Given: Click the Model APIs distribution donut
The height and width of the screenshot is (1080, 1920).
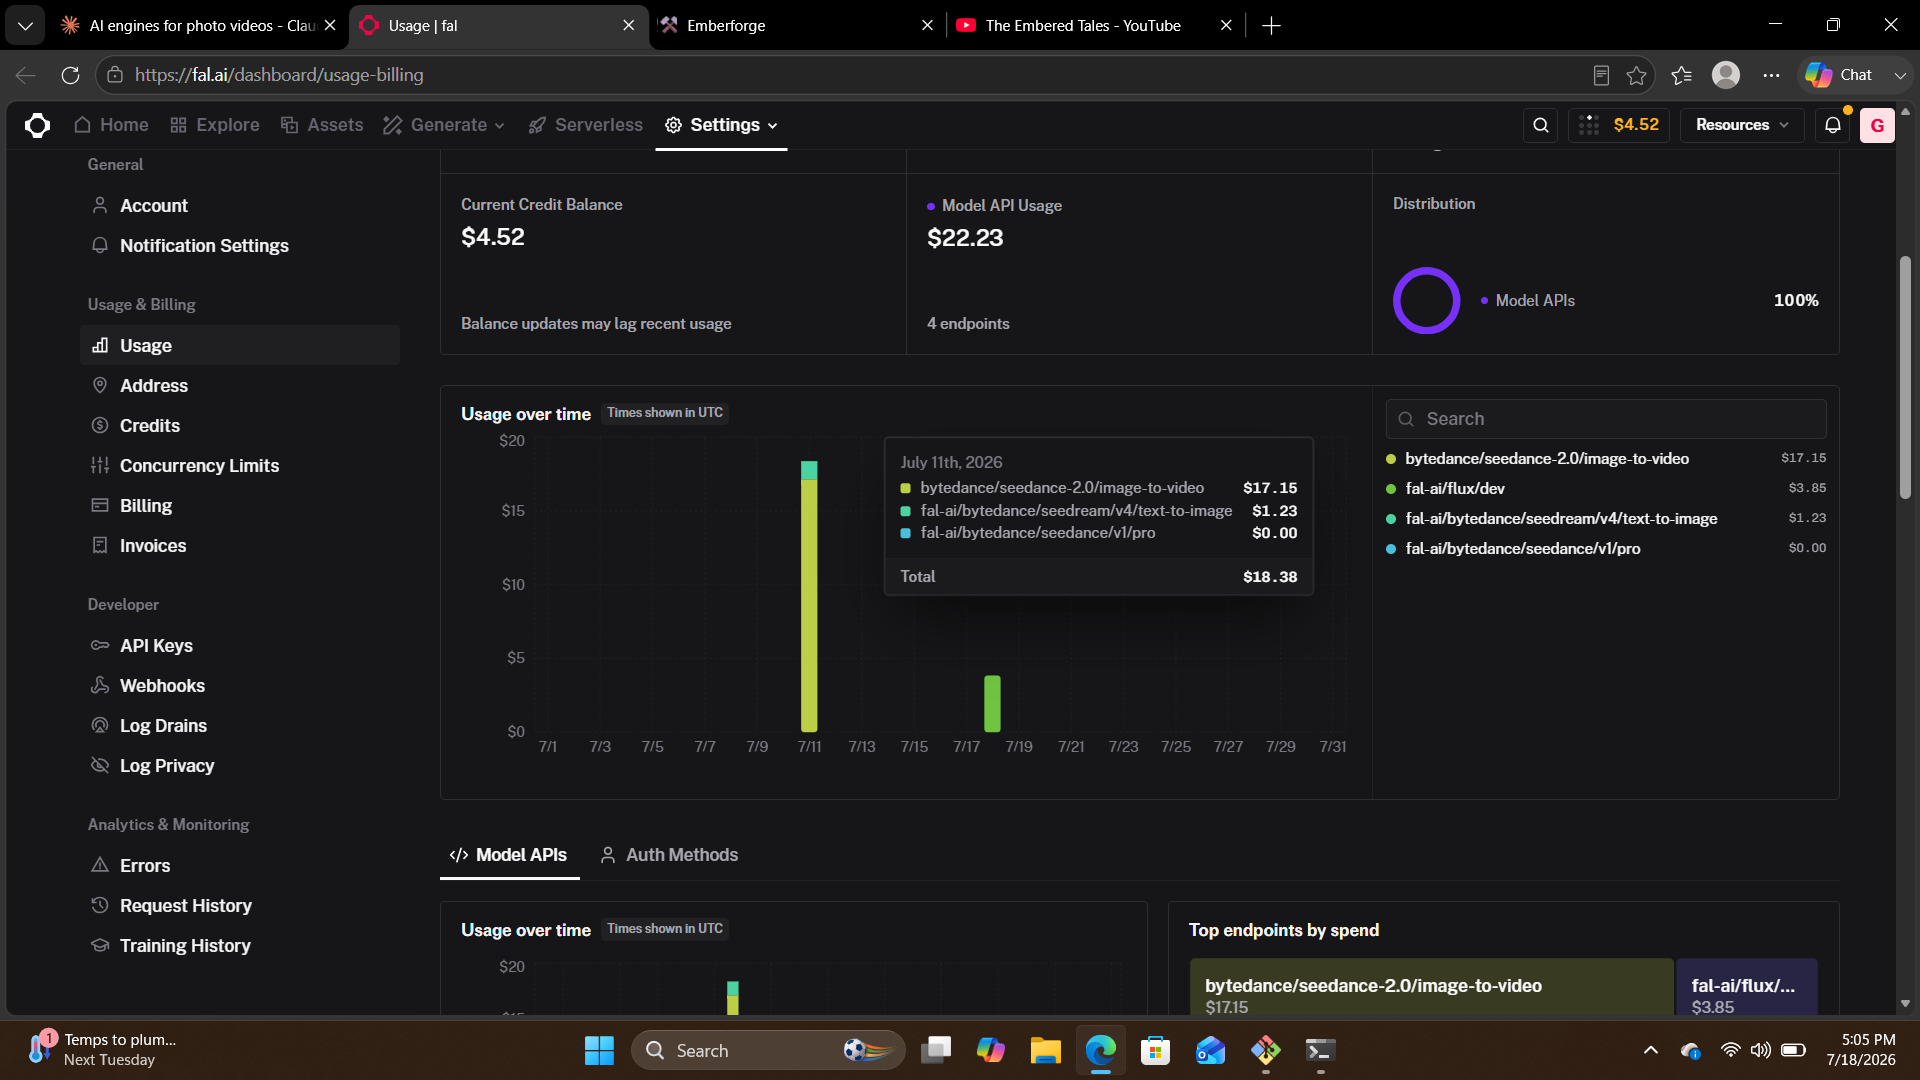Looking at the screenshot, I should click(x=1427, y=300).
